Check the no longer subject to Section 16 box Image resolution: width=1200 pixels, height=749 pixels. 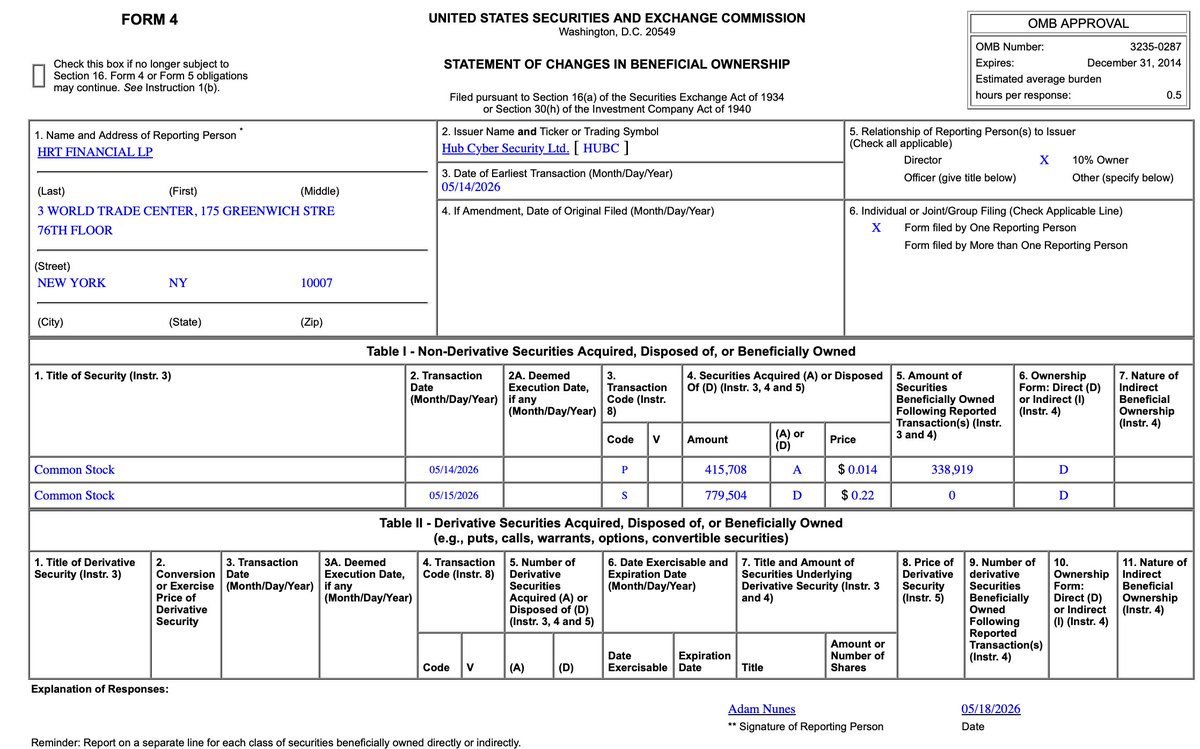38,77
